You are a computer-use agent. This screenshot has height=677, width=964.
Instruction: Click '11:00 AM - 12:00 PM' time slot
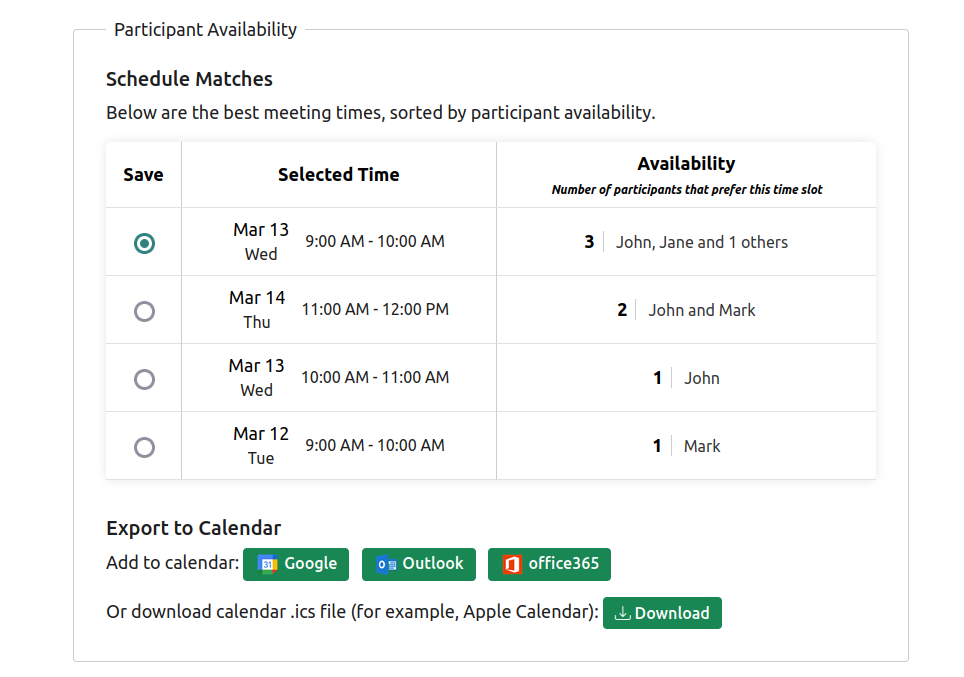(x=375, y=310)
